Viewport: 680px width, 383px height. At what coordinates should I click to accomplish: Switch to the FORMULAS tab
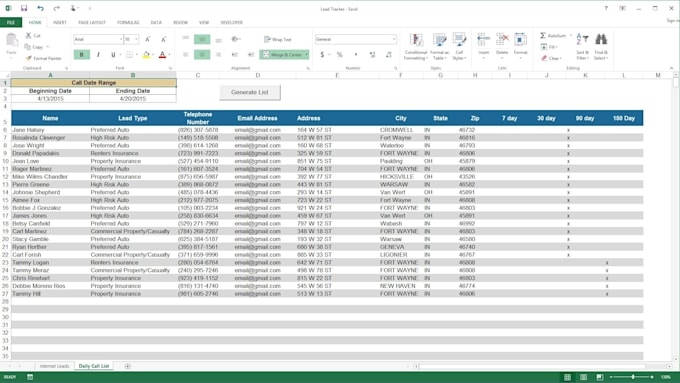tap(128, 22)
